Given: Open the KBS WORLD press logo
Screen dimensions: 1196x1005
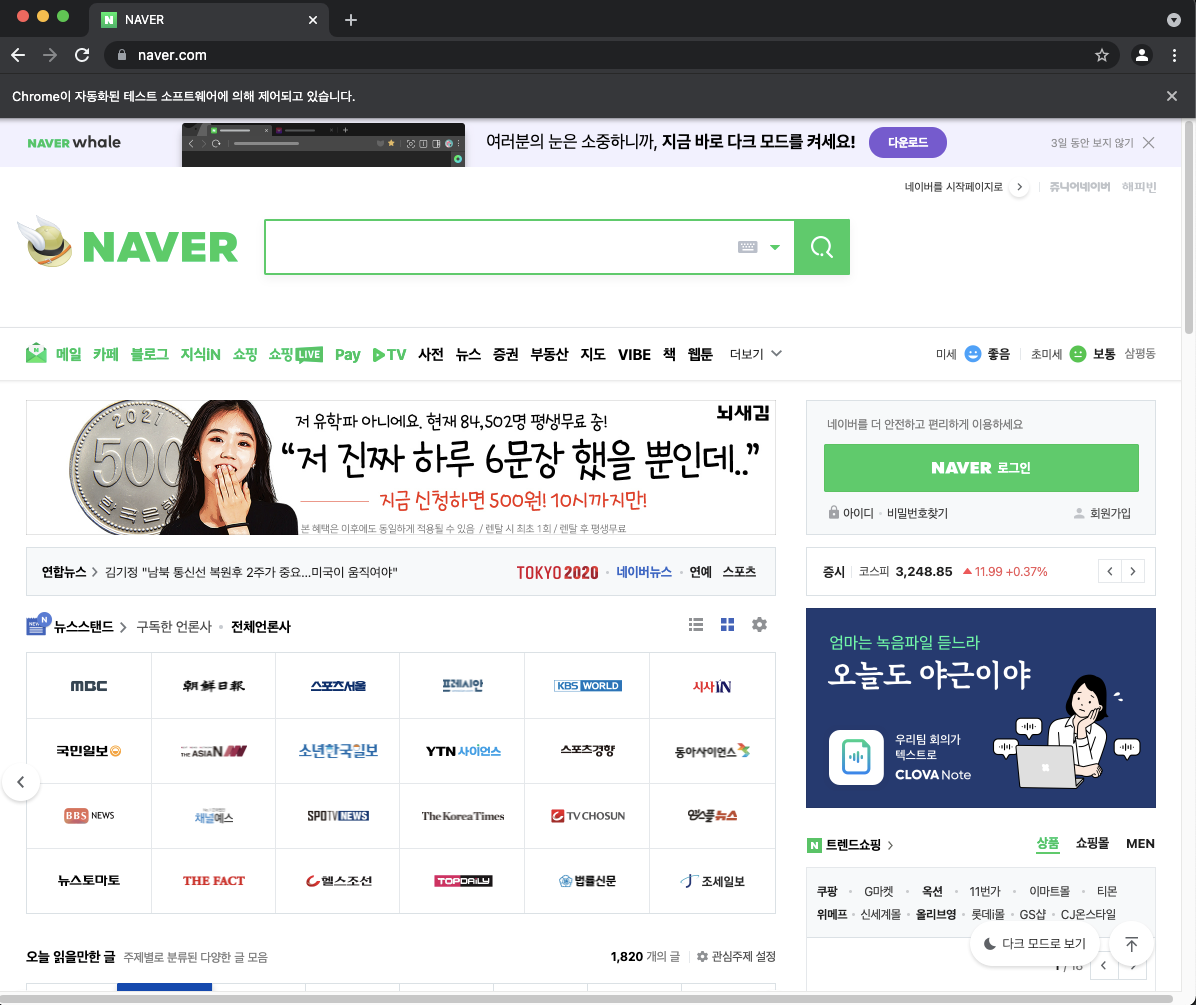Looking at the screenshot, I should (587, 686).
